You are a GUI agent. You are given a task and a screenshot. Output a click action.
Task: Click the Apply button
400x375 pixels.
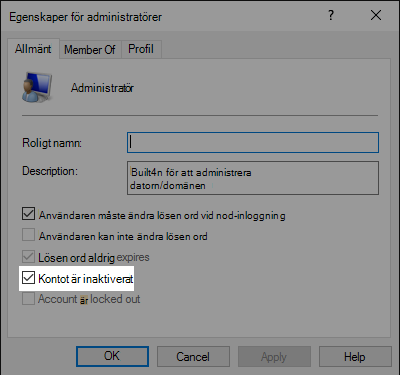pyautogui.click(x=274, y=356)
